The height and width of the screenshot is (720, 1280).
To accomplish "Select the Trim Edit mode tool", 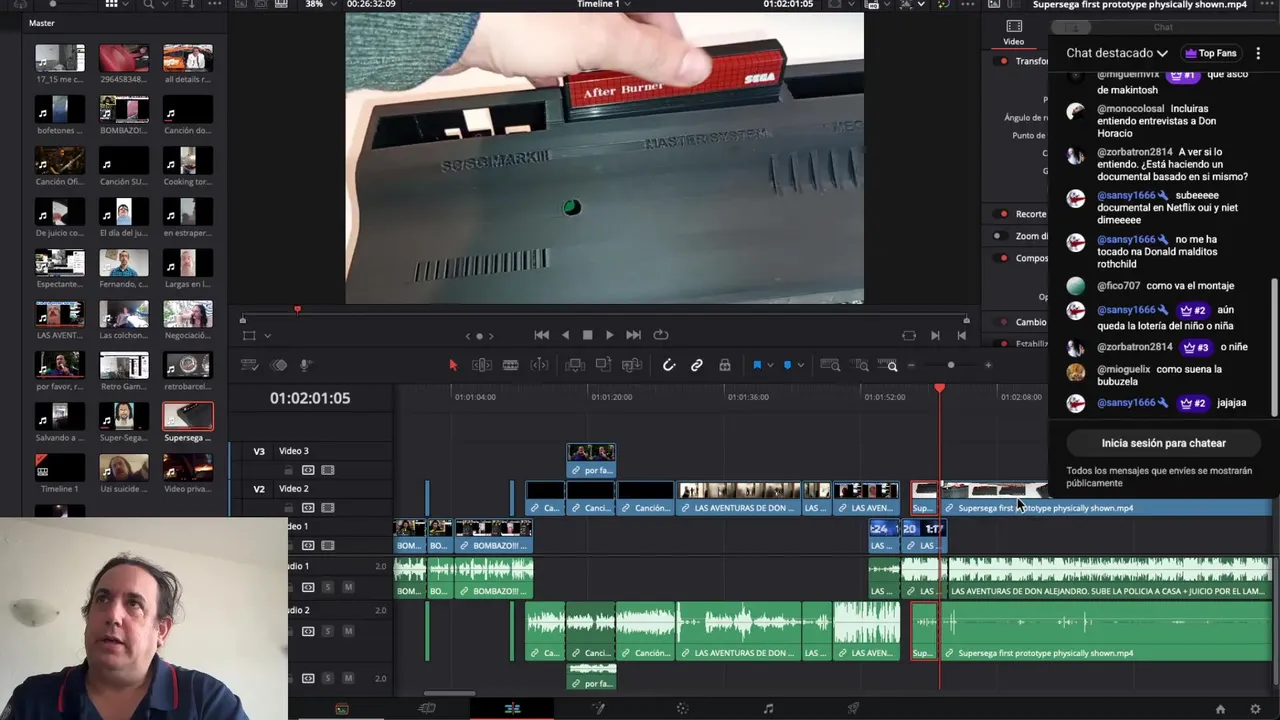I will (482, 365).
